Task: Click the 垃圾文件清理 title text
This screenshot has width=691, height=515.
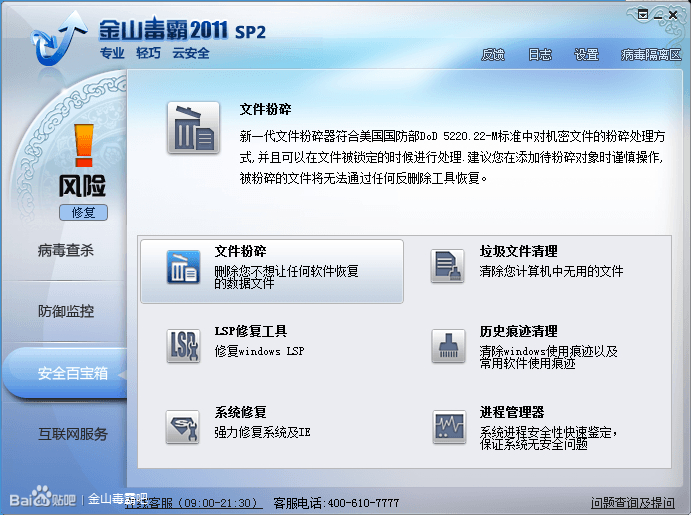Action: tap(519, 251)
